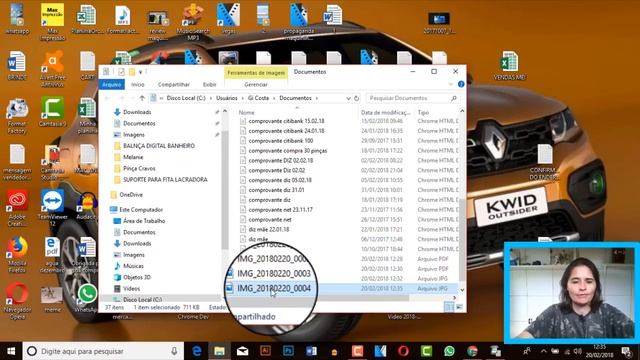
Task: Open the Mail app in taskbar
Action: pyautogui.click(x=242, y=351)
